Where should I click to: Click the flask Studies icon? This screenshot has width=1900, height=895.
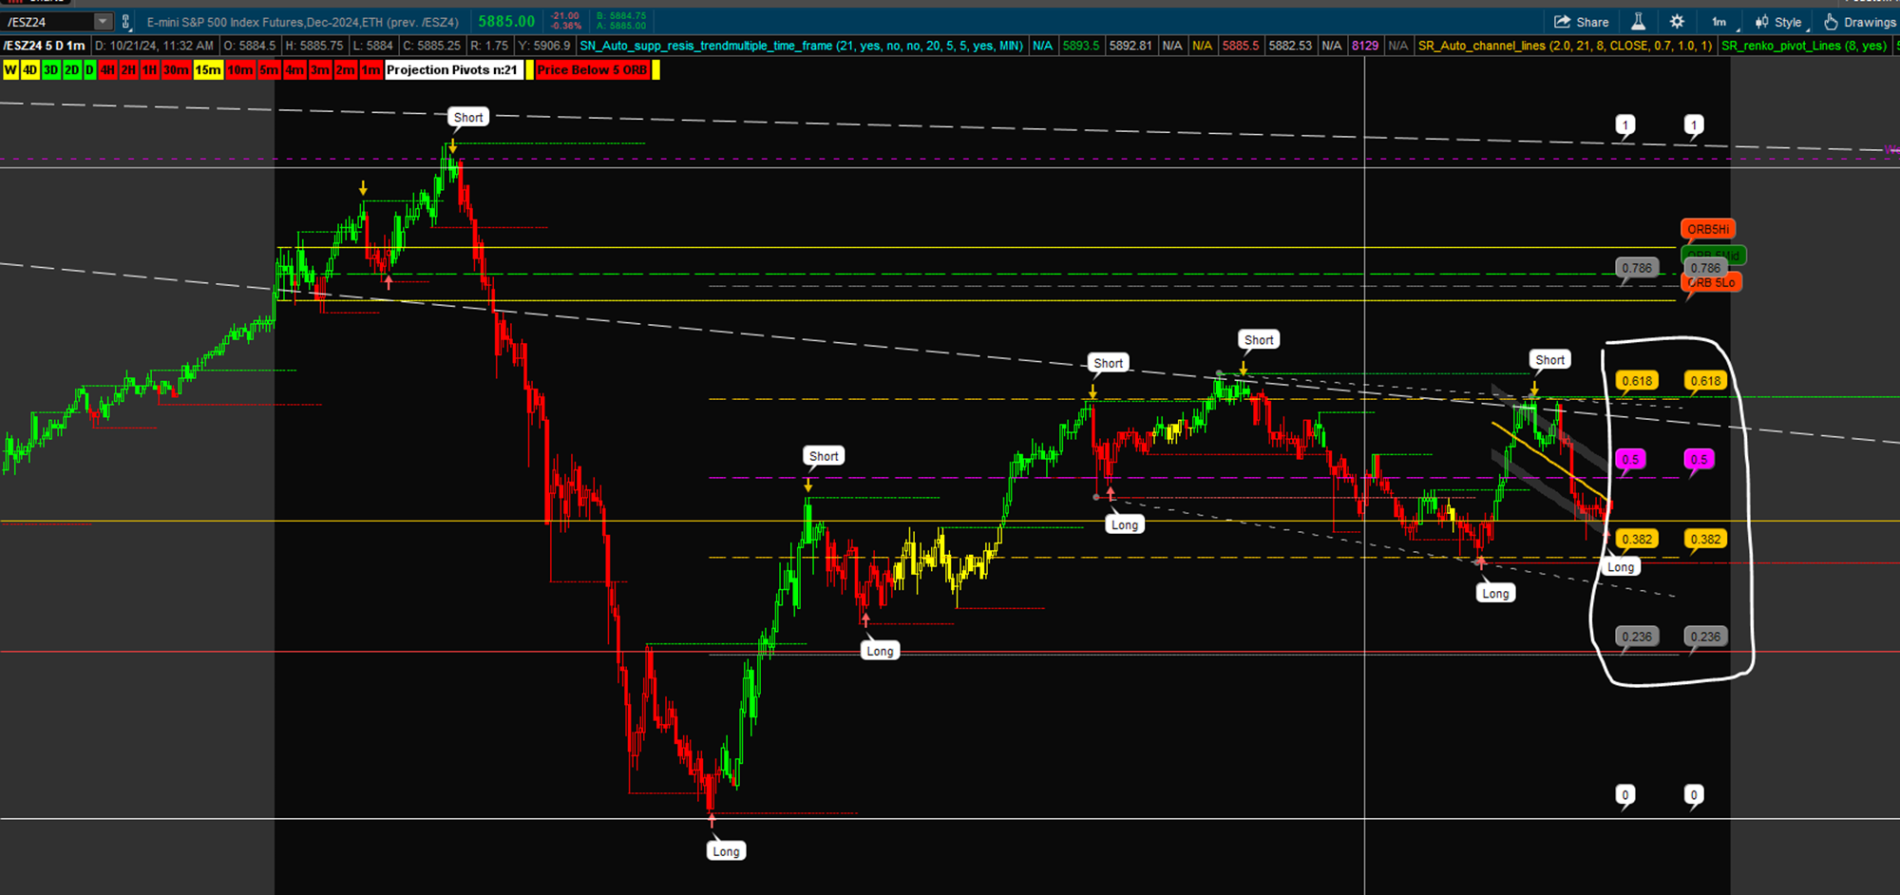1638,22
